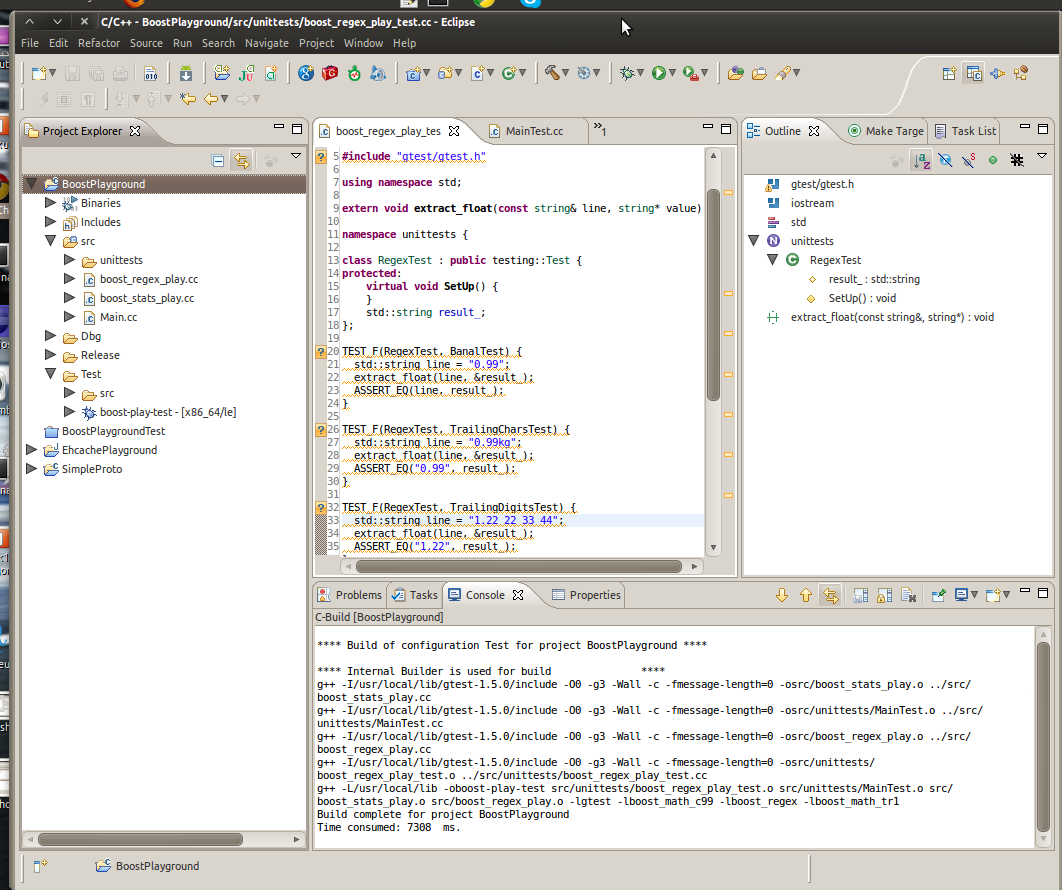
Task: Open boost_stats_play.cc in Project Explorer
Action: coord(147,298)
